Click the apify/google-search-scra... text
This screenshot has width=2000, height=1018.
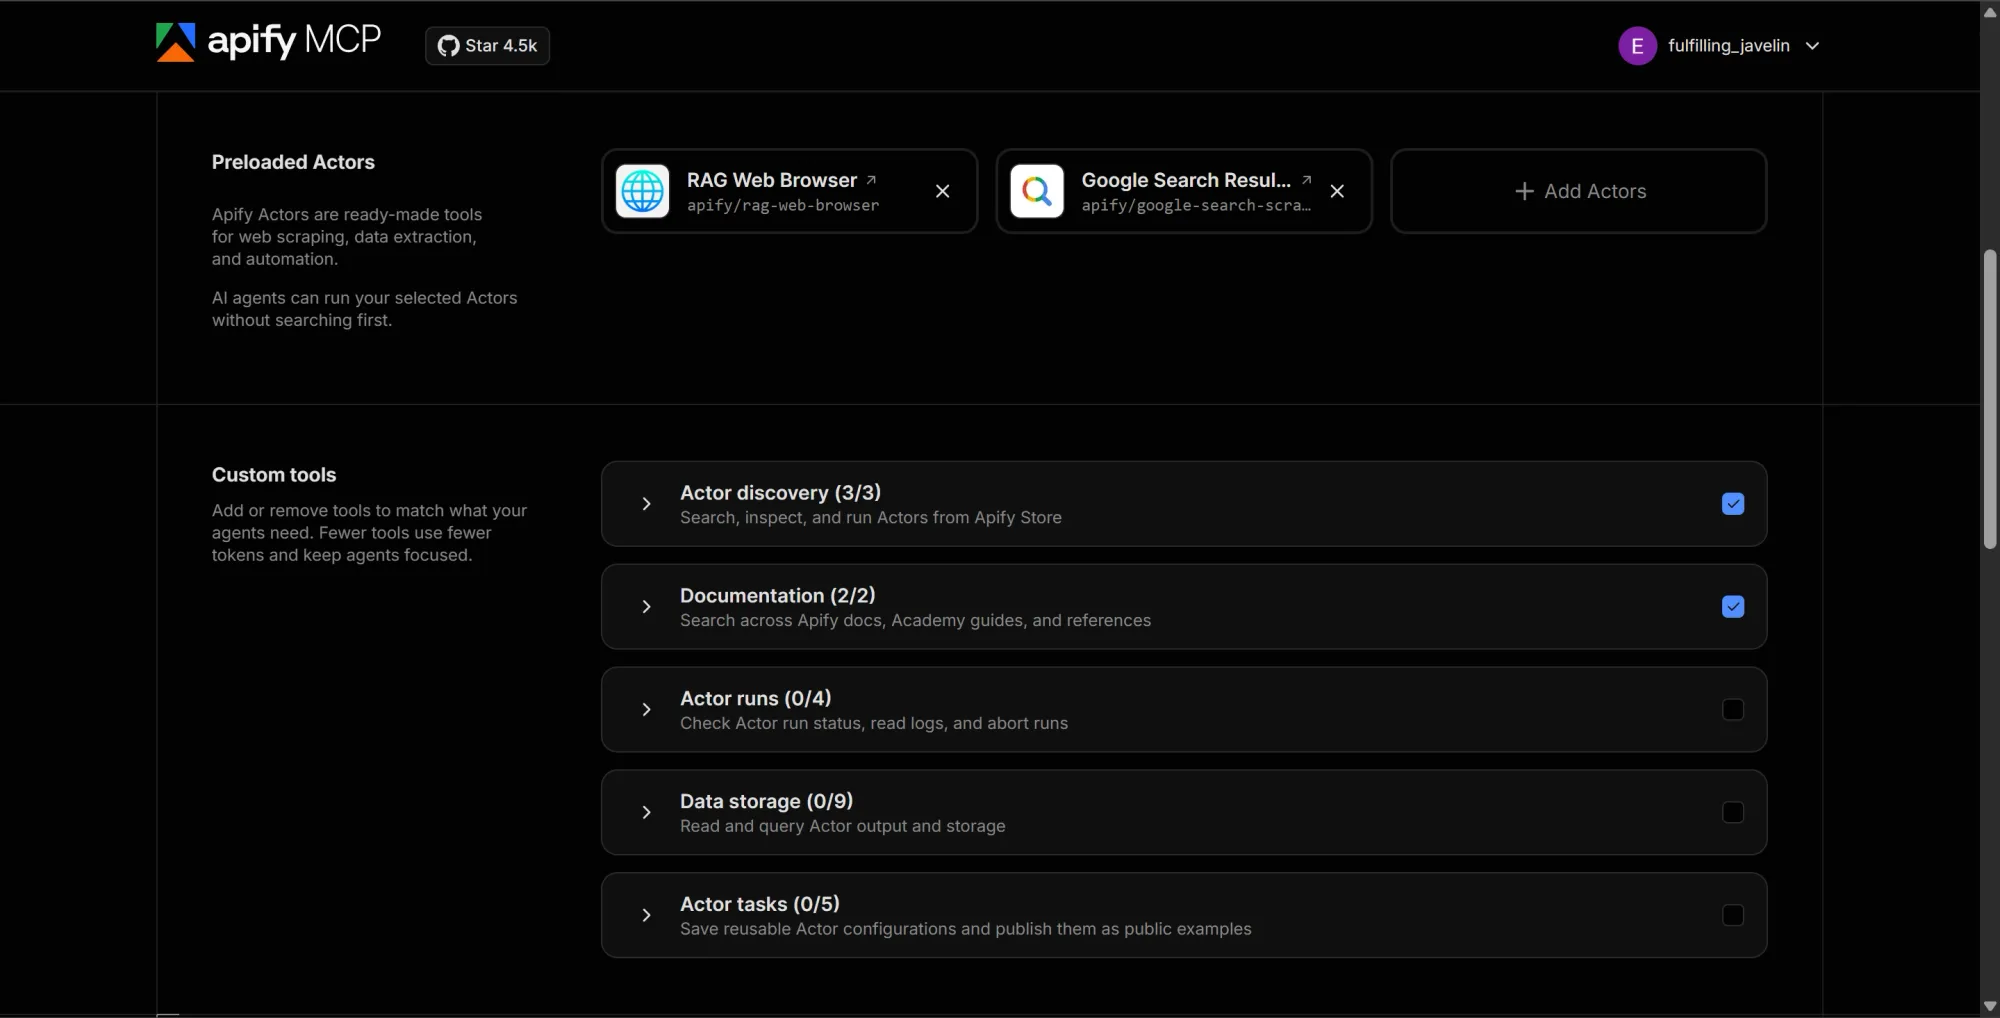pos(1196,205)
